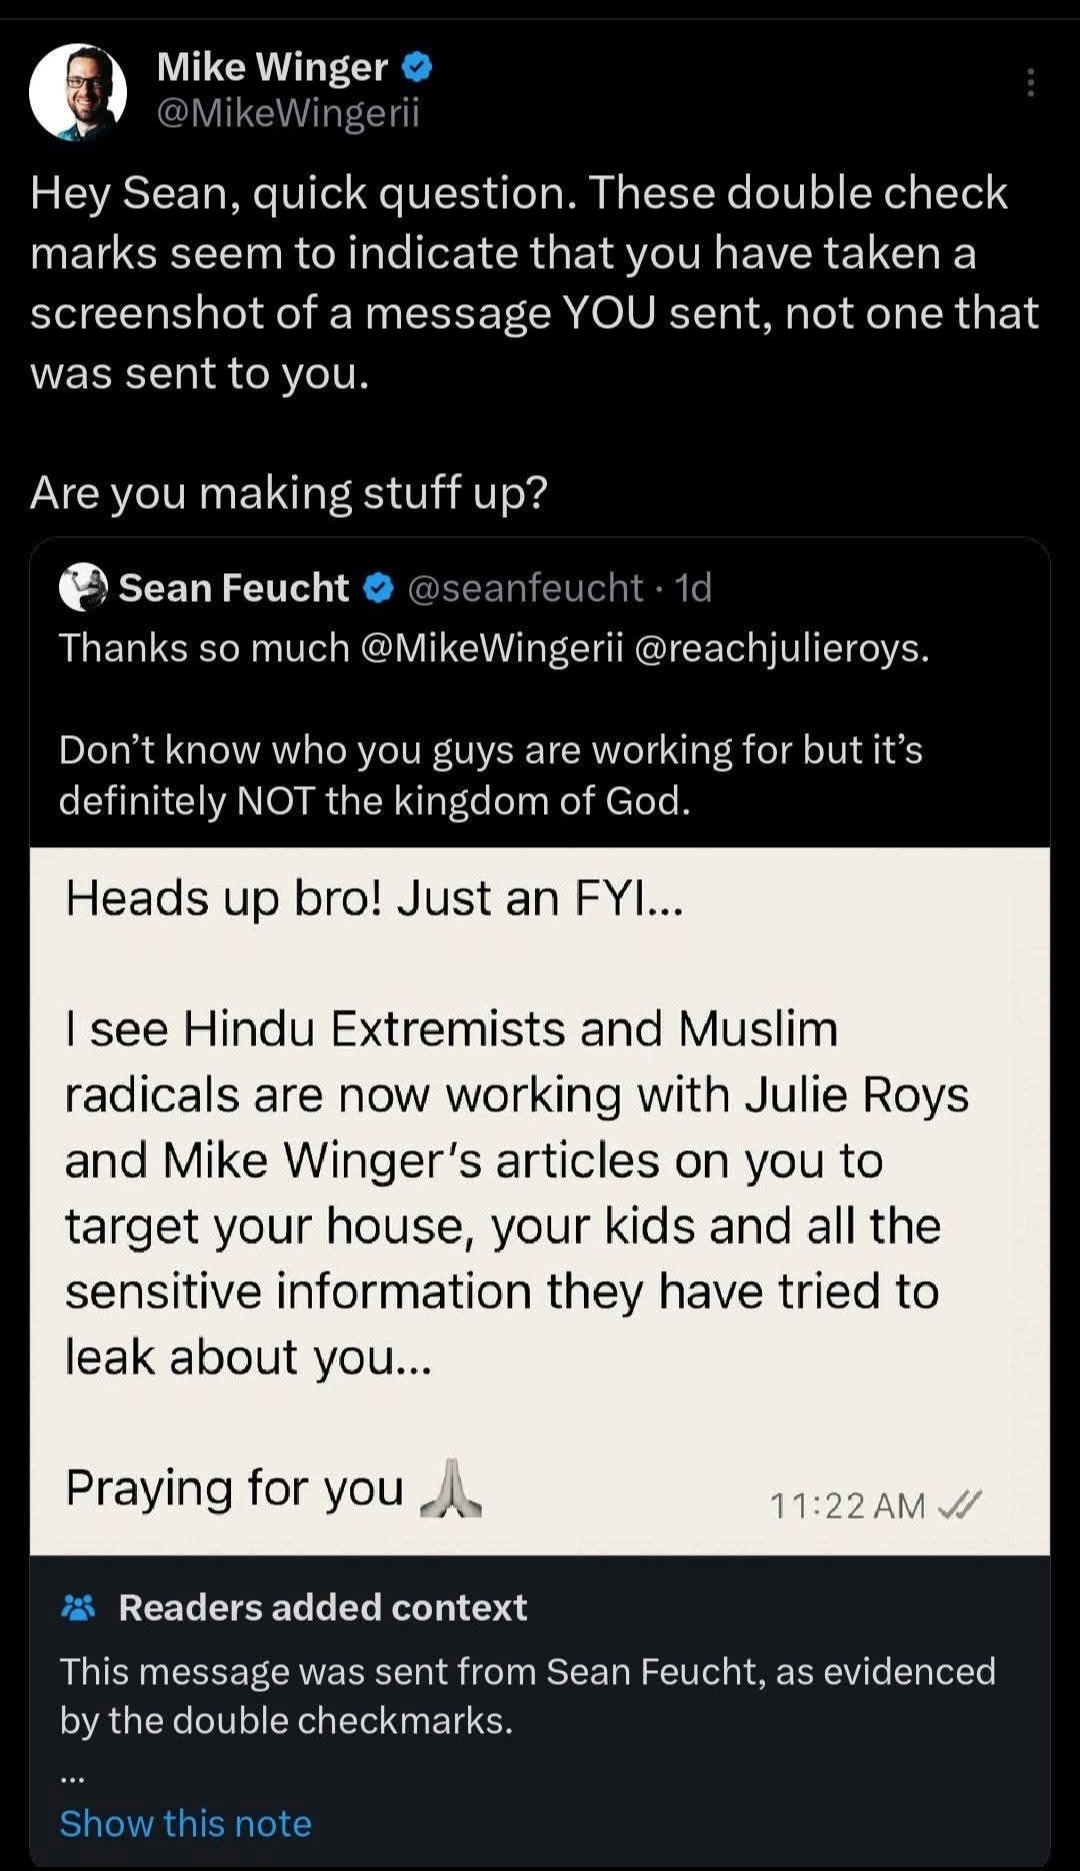Viewport: 1080px width, 1871px height.
Task: Open Sean Feucht's display name
Action: click(x=234, y=588)
